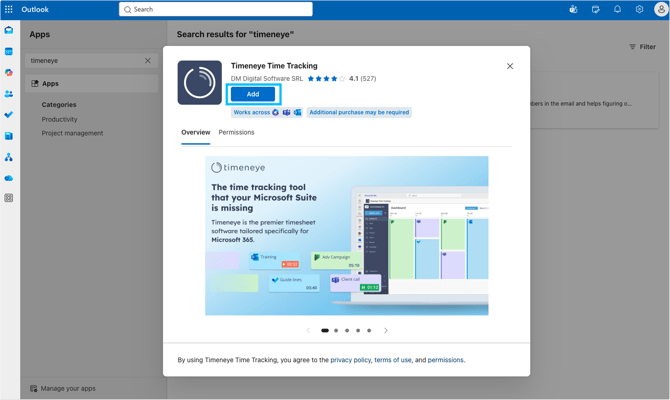Close the Timeneye app dialog
Screen dimensions: 670x400
pyautogui.click(x=510, y=66)
